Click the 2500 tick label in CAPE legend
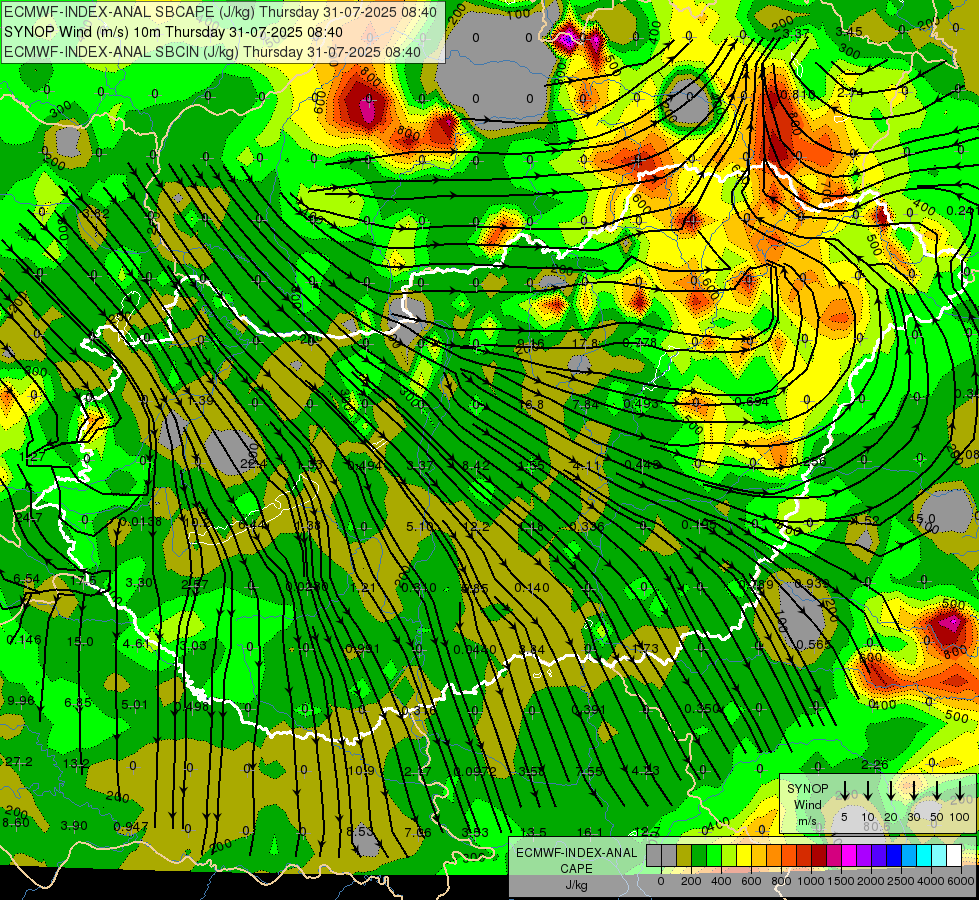 click(x=900, y=881)
